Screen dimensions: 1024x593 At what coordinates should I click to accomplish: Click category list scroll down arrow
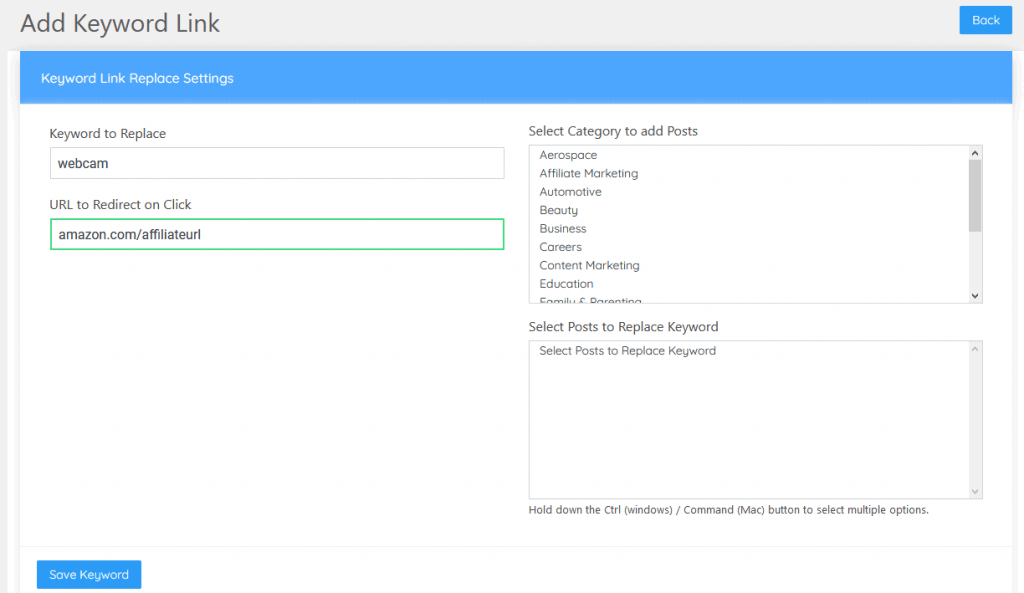pos(975,295)
